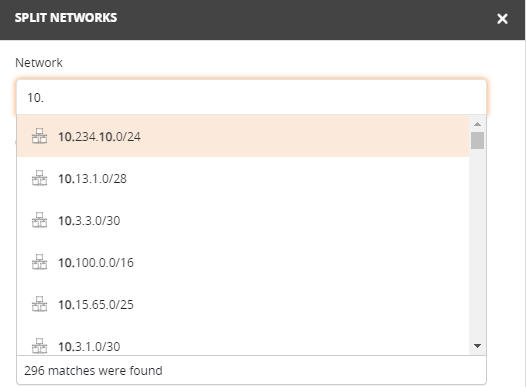Pick the 10.3.3.0/30 network entry

coord(243,220)
